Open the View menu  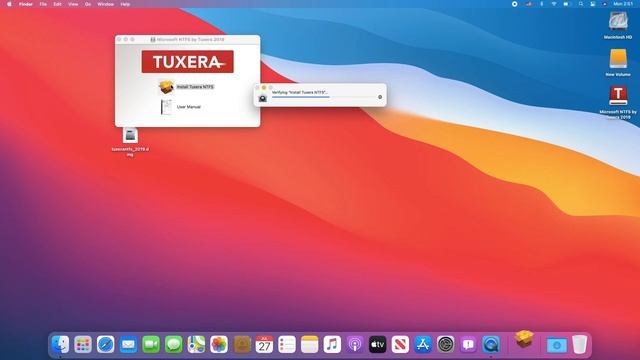[73, 4]
